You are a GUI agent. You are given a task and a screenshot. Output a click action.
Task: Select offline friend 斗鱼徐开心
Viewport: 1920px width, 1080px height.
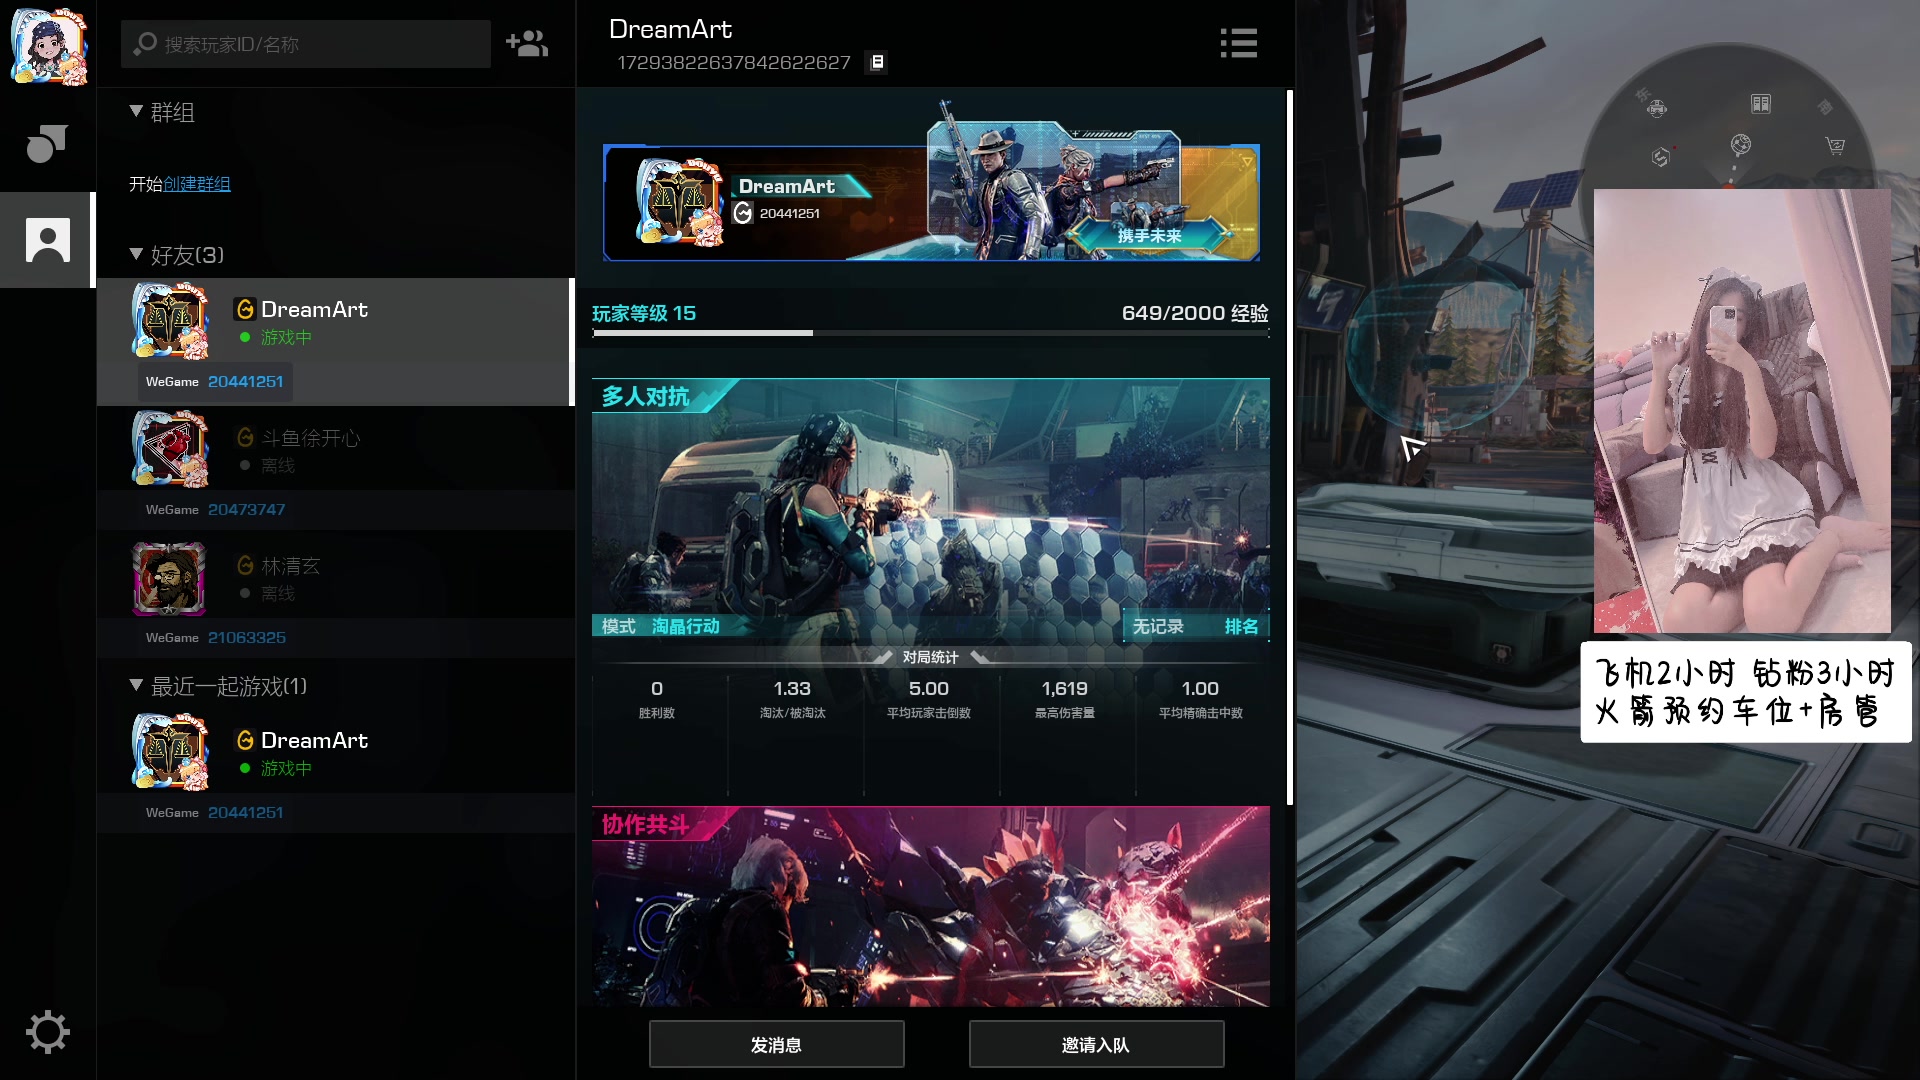(335, 469)
